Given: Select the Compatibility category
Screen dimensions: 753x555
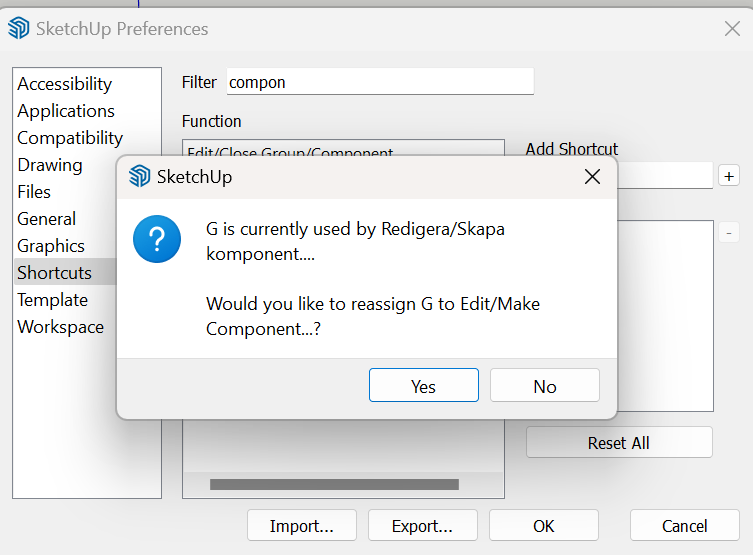Looking at the screenshot, I should pyautogui.click(x=70, y=138).
